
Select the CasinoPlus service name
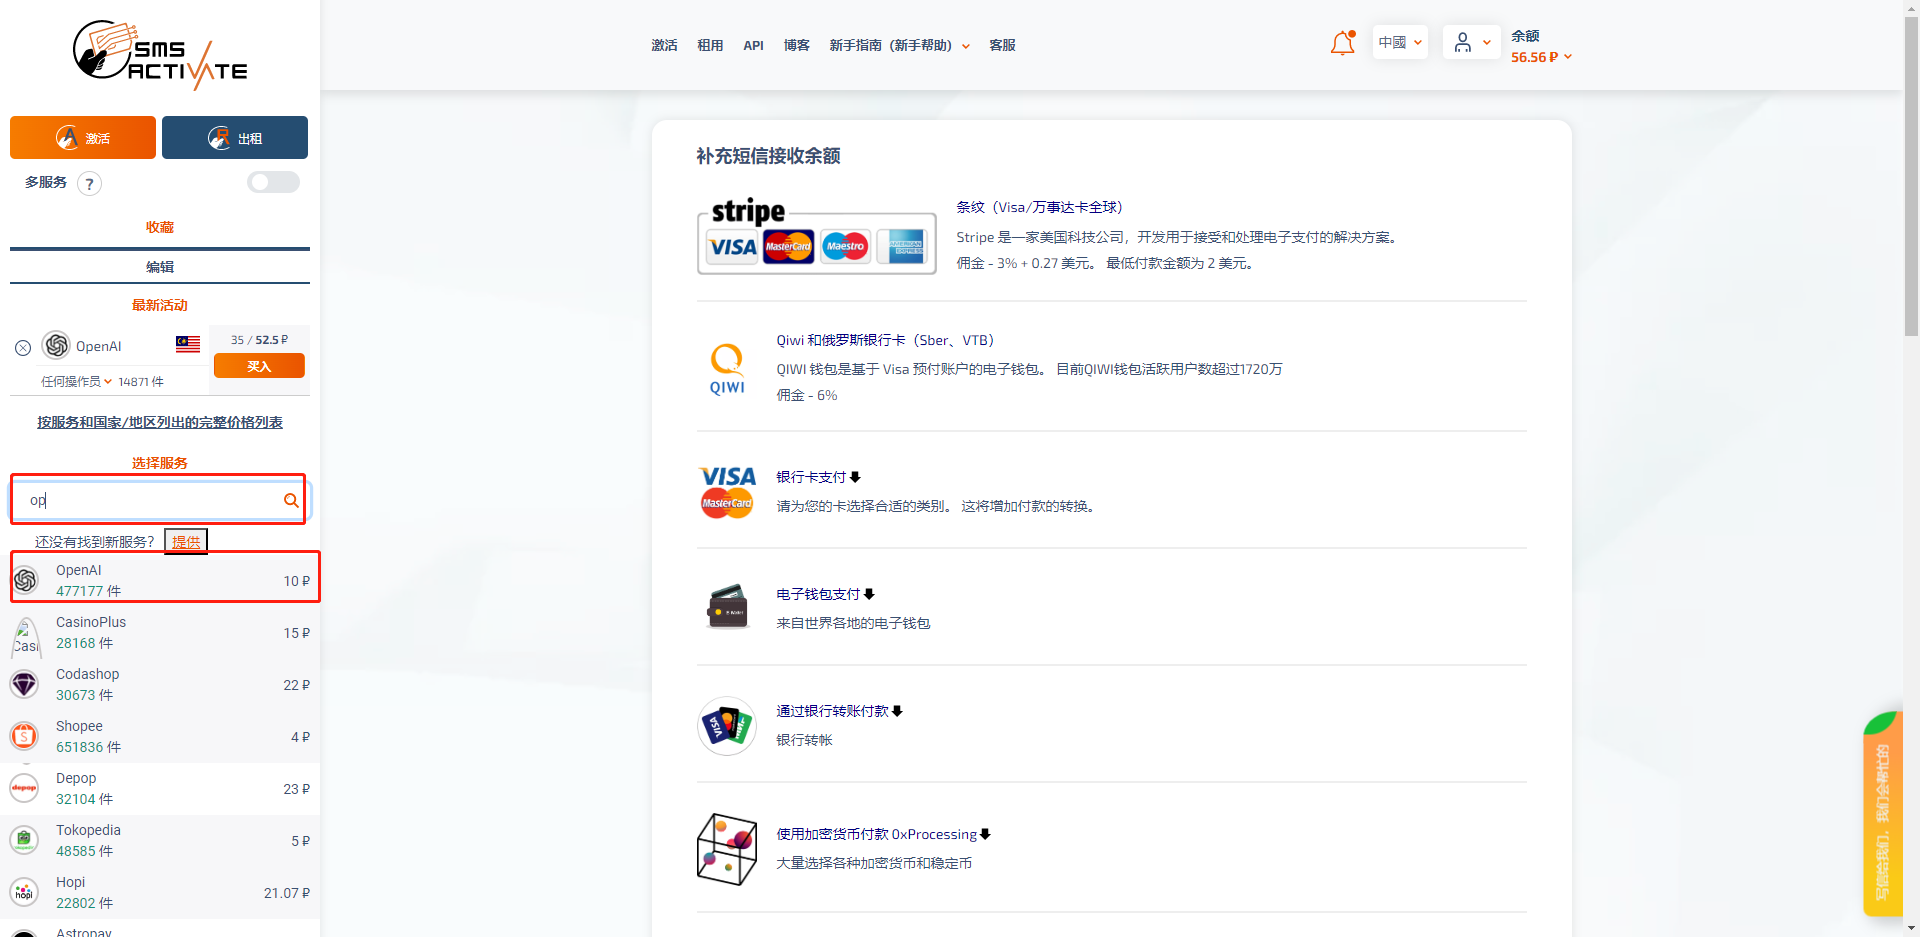click(x=91, y=622)
